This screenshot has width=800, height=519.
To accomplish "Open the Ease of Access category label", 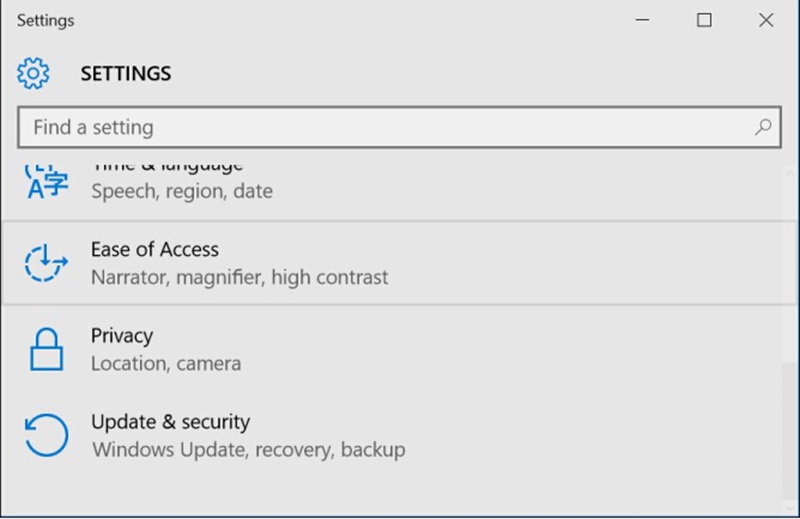I will coord(154,249).
